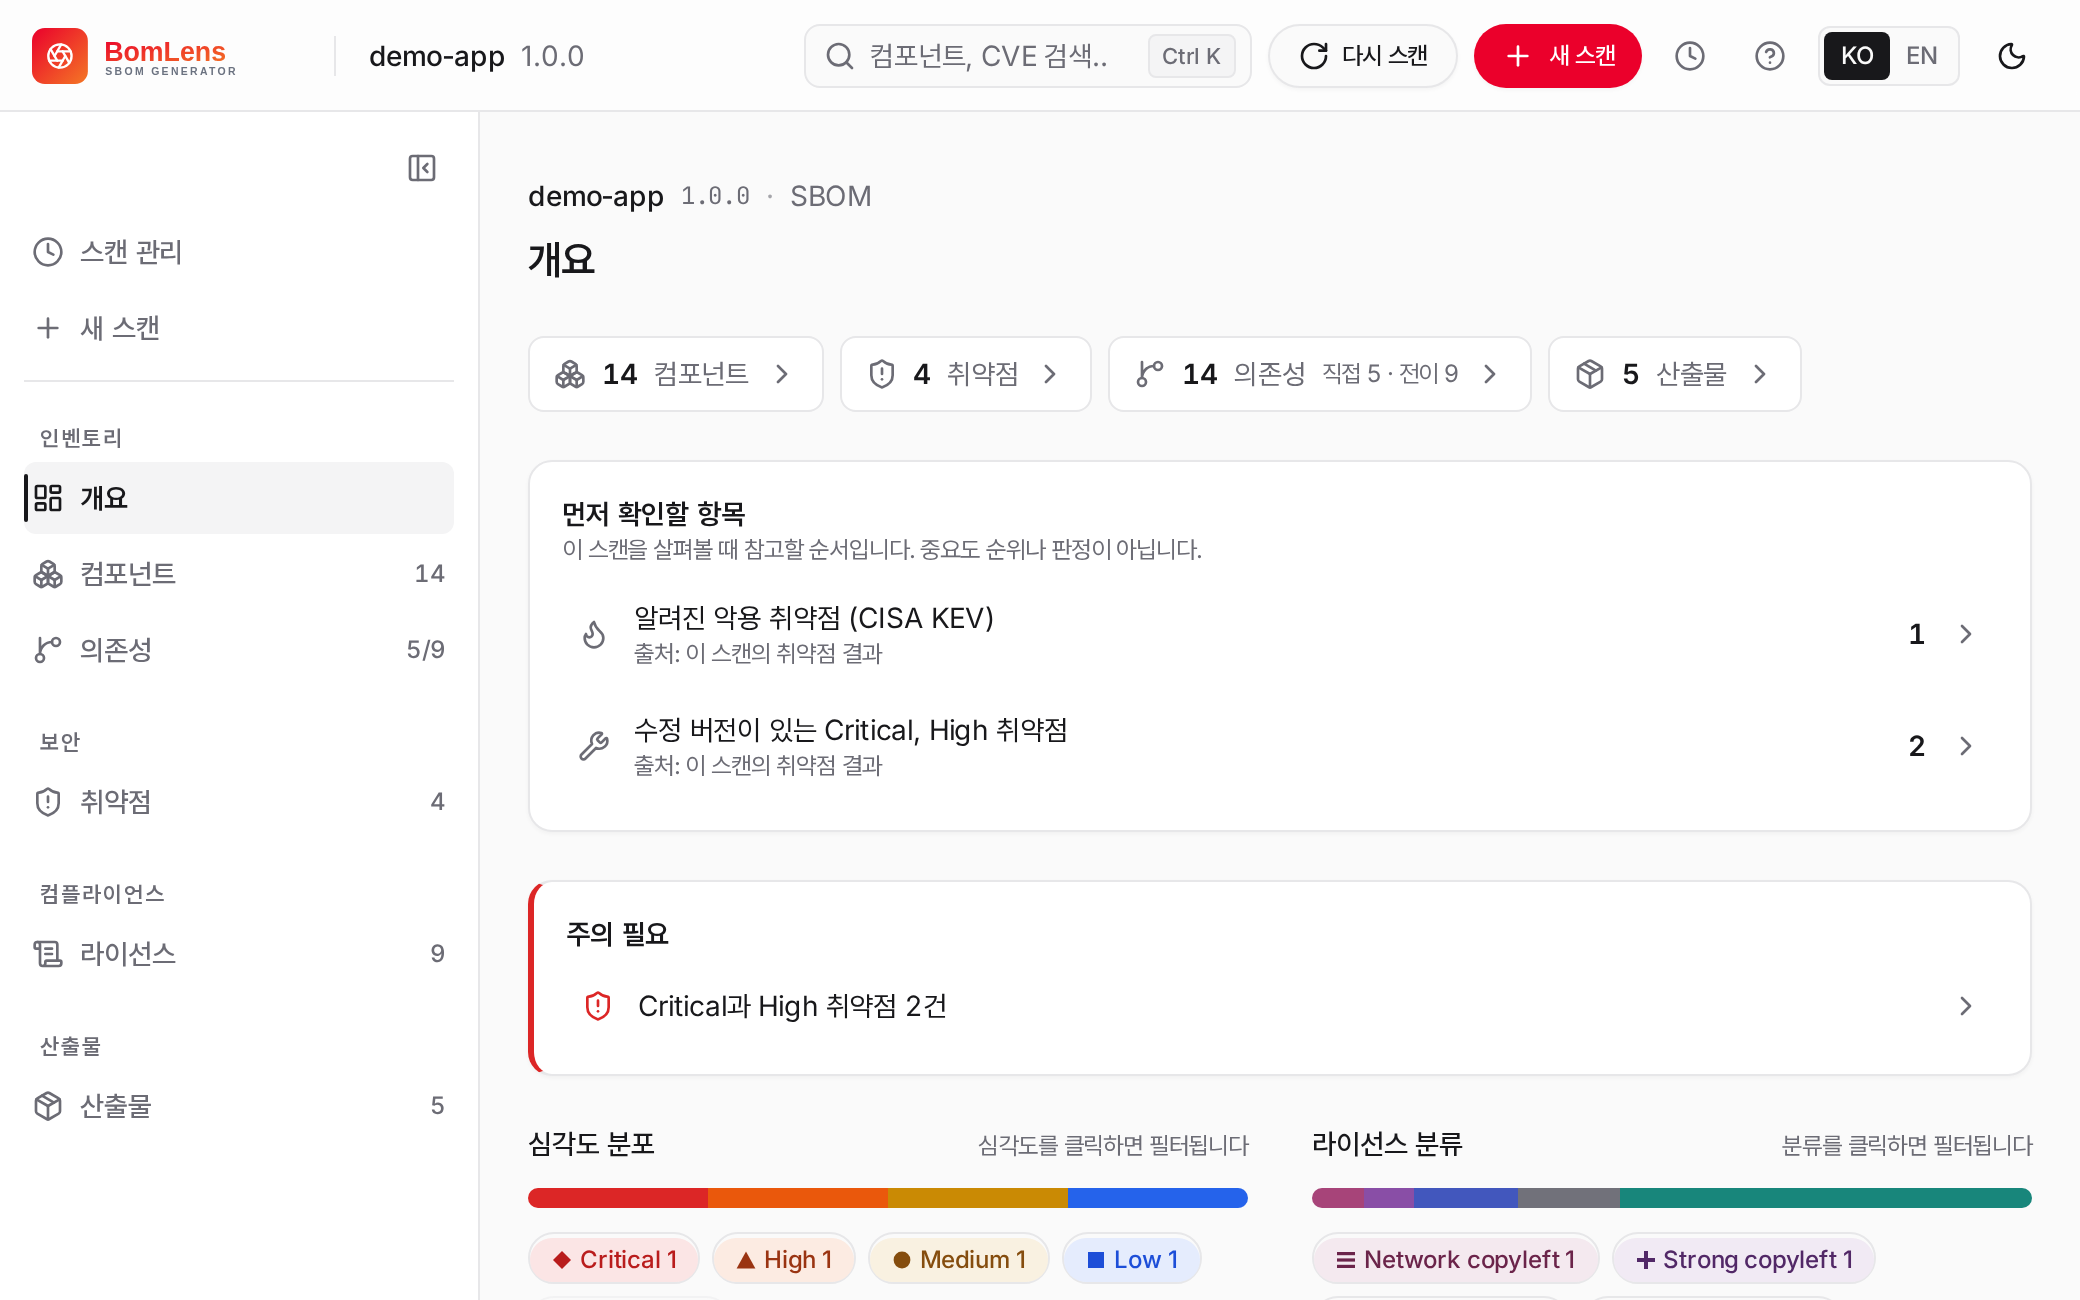
Task: Expand the Critical, High fix row chevron
Action: (1966, 746)
